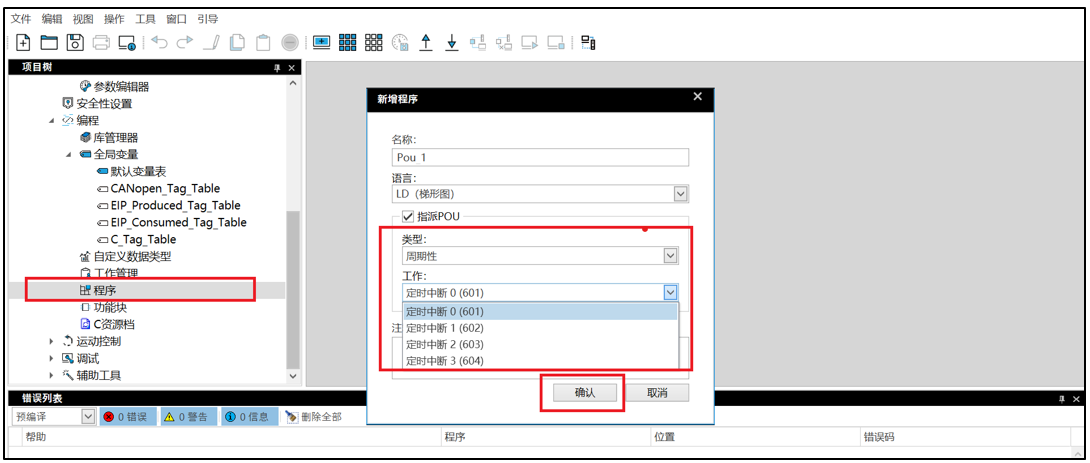Click the upload arrow toolbar icon
This screenshot has width=1090, height=463.
coord(426,42)
